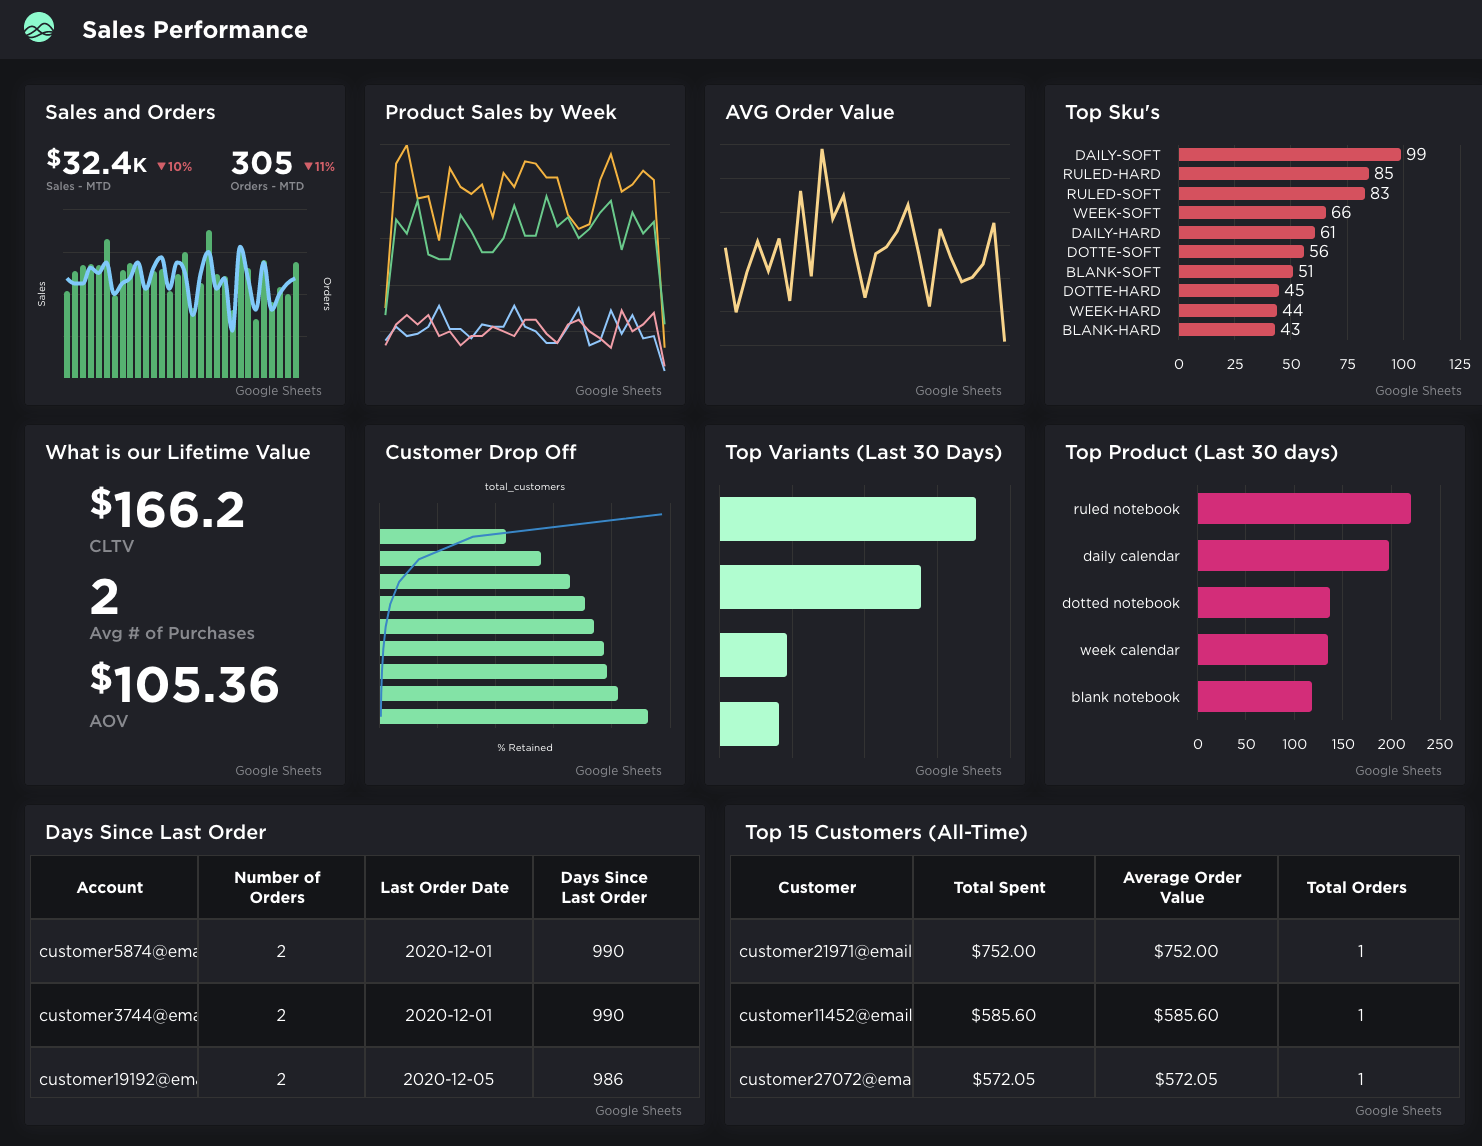Select the largest bar in Top Variants
The image size is (1482, 1146).
[x=847, y=518]
